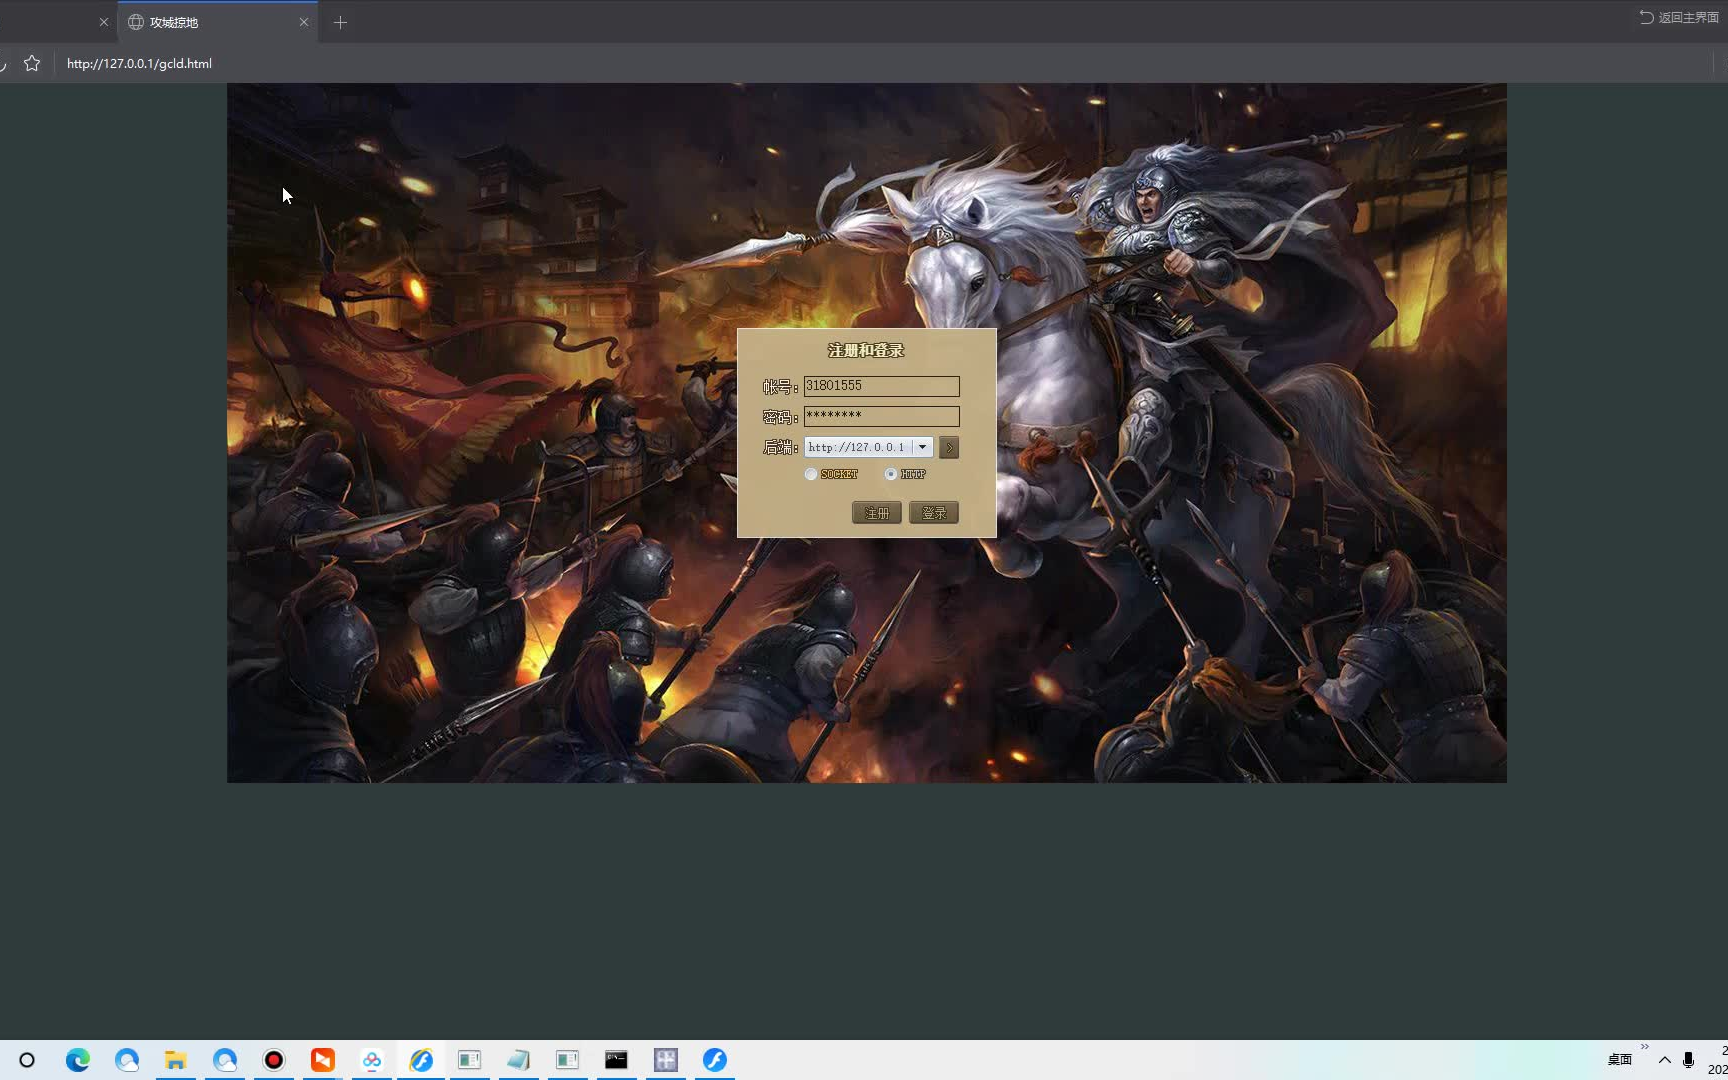1728x1080 pixels.
Task: Click the 密码 password input field
Action: tap(881, 416)
